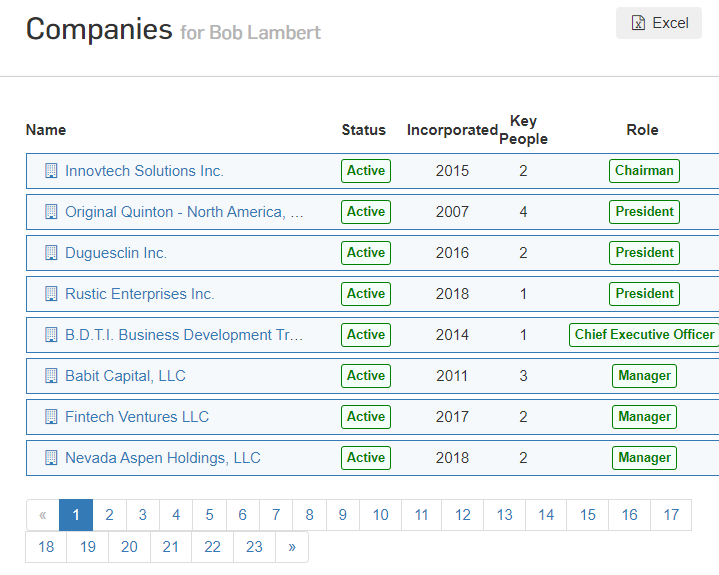This screenshot has height=575, width=719.
Task: Click the spreadsheet icon in the Excel button
Action: (x=638, y=23)
